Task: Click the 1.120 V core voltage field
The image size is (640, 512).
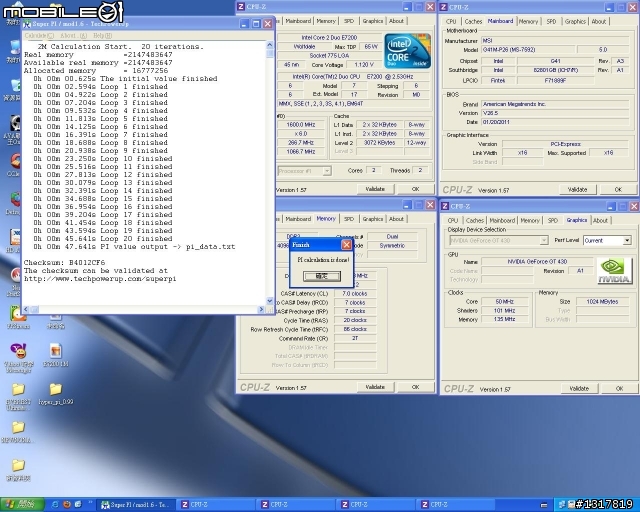Action: point(364,65)
